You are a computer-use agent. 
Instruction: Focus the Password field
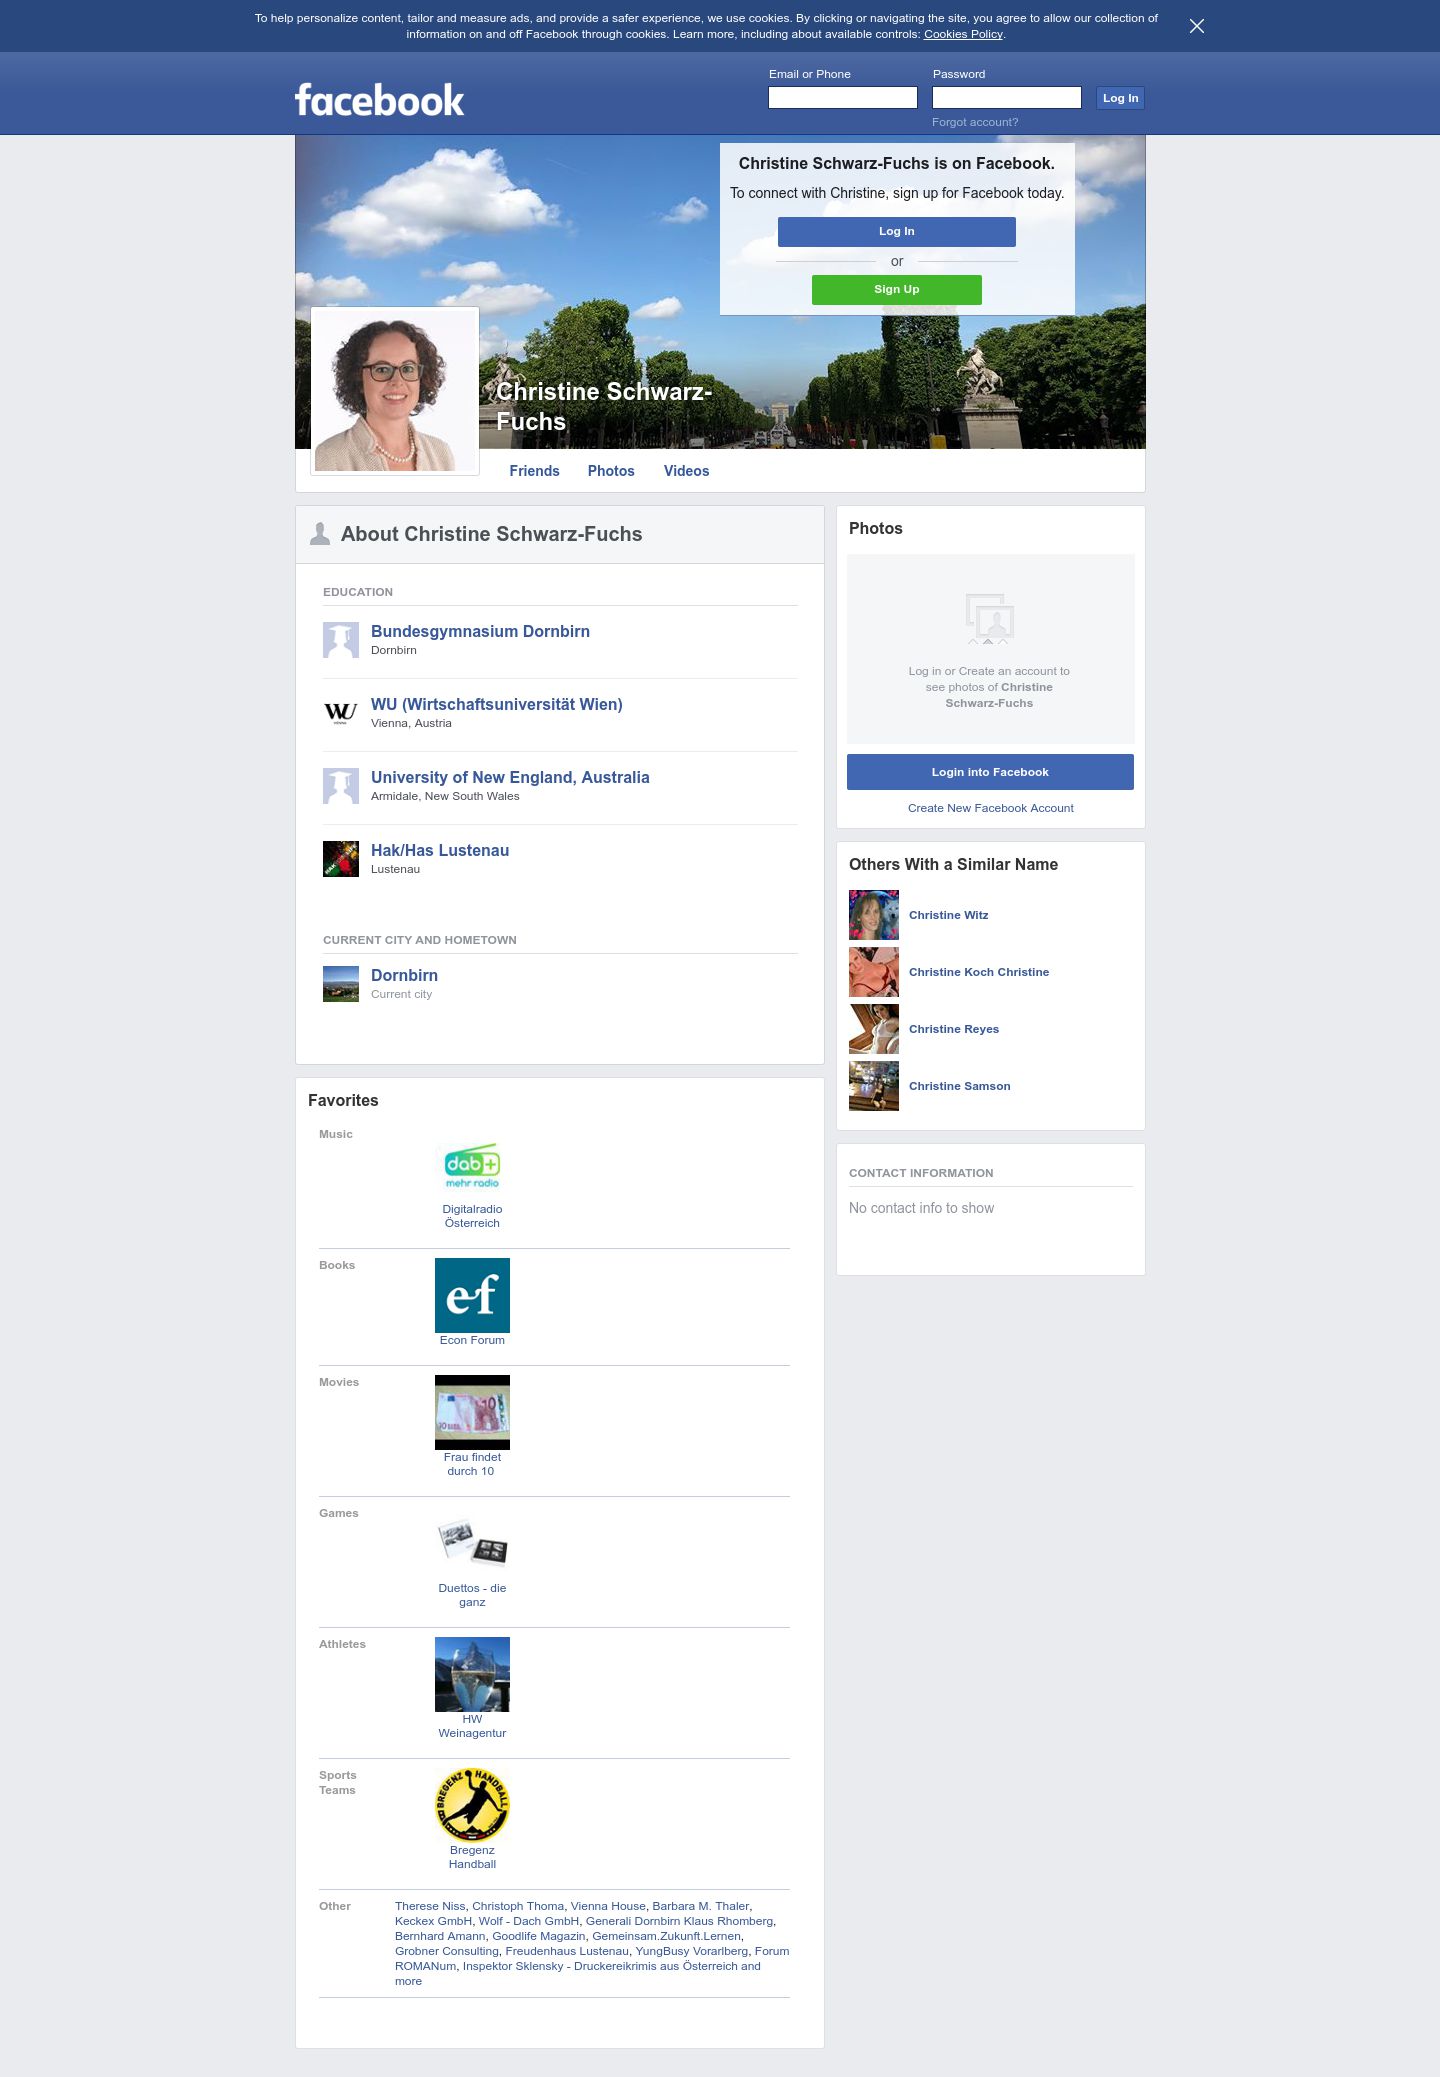point(1007,97)
